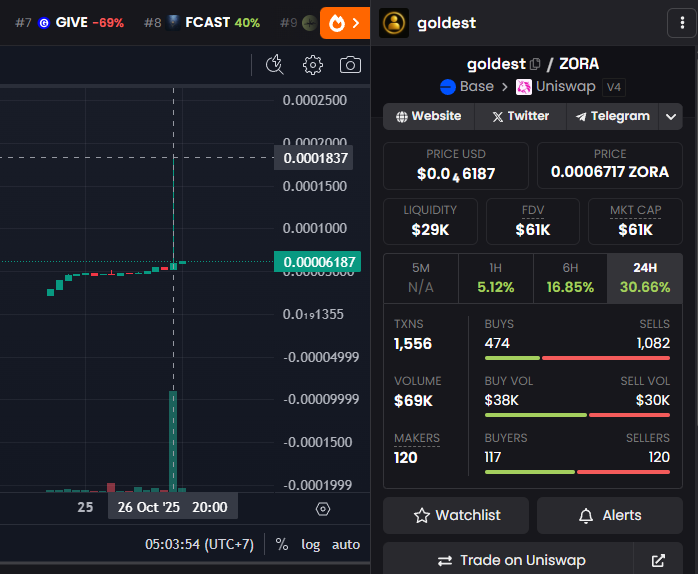Expand more social links chevron
Image resolution: width=698 pixels, height=574 pixels.
[670, 116]
